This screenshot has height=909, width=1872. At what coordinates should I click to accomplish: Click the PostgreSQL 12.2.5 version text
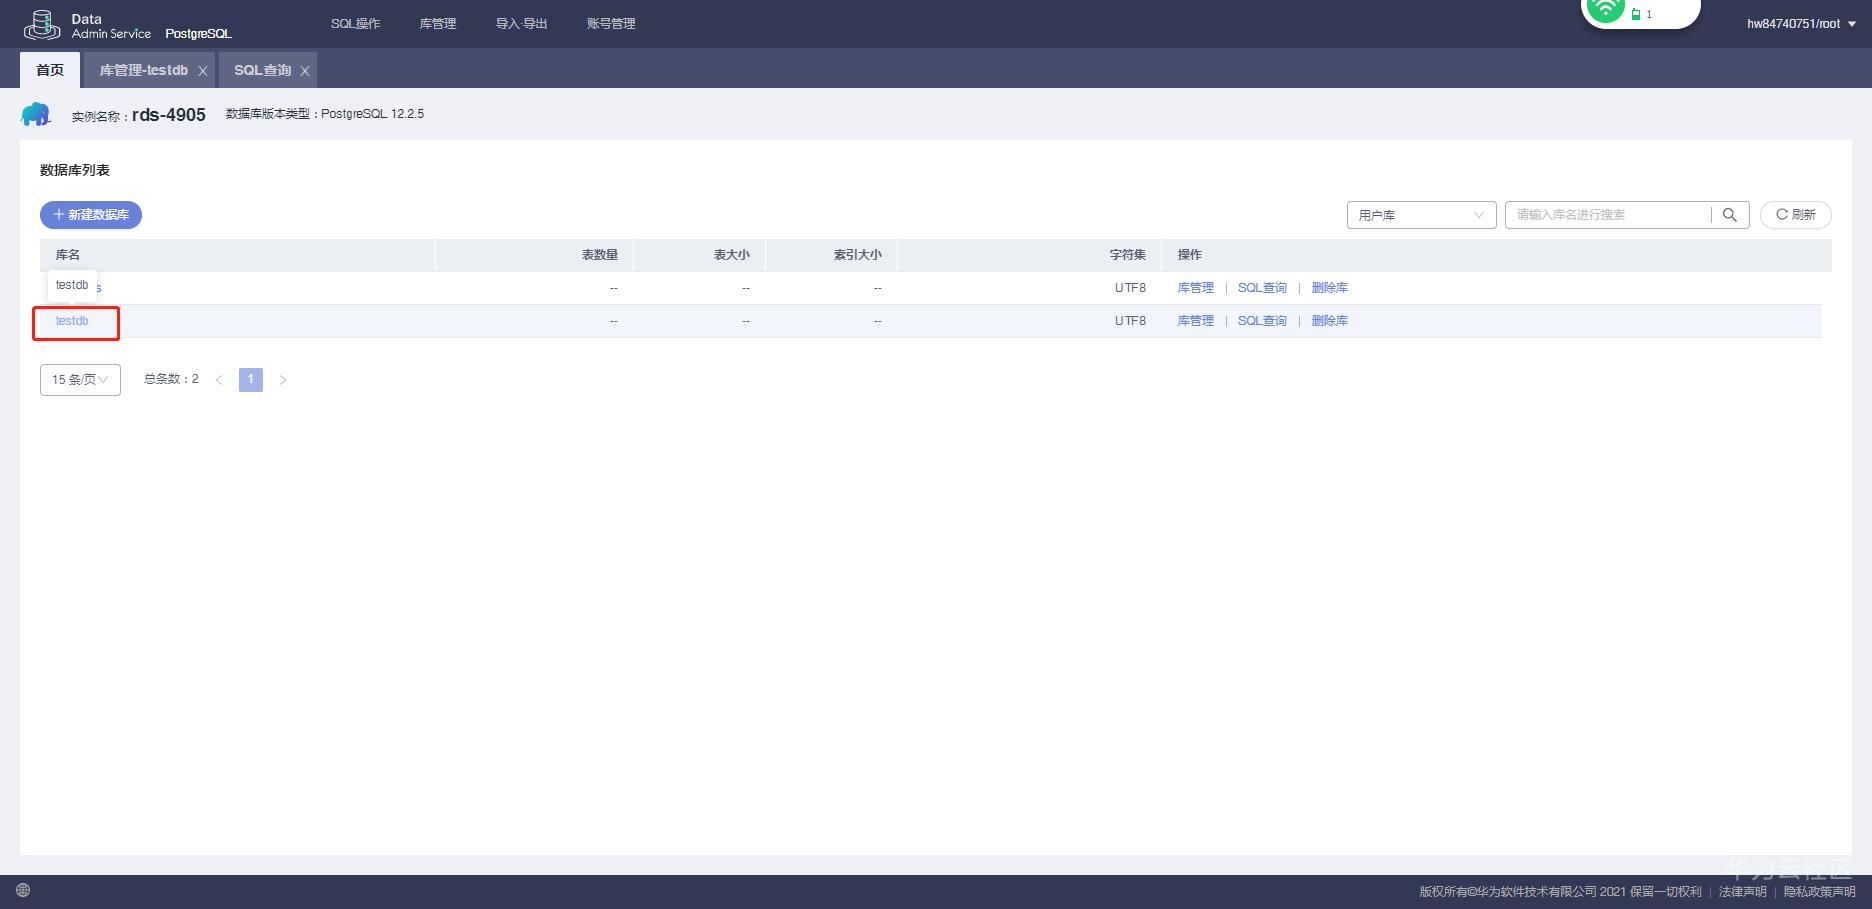click(x=372, y=114)
